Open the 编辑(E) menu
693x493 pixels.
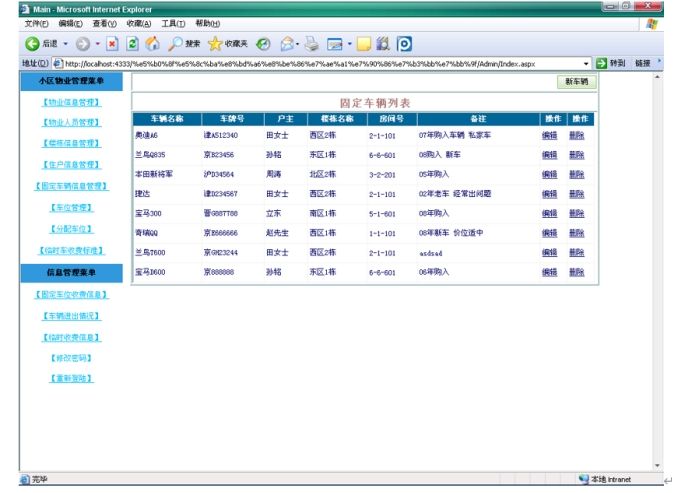tap(70, 23)
